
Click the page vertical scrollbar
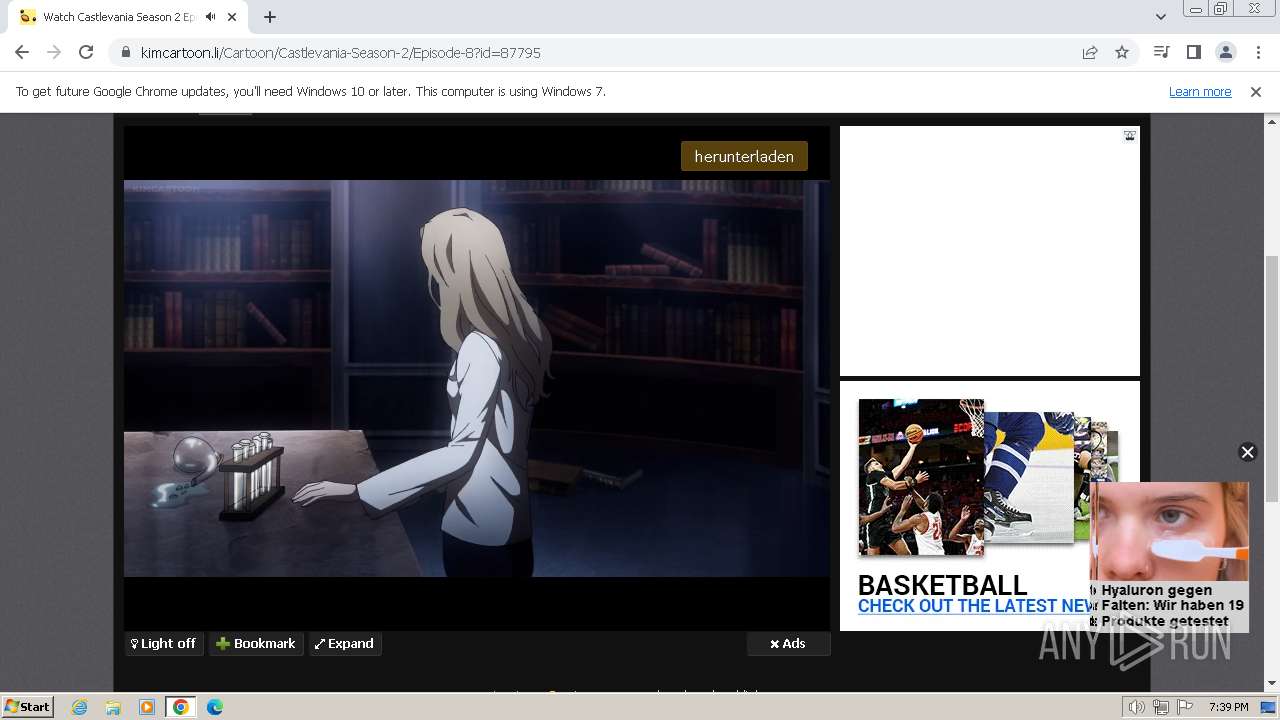(1272, 380)
